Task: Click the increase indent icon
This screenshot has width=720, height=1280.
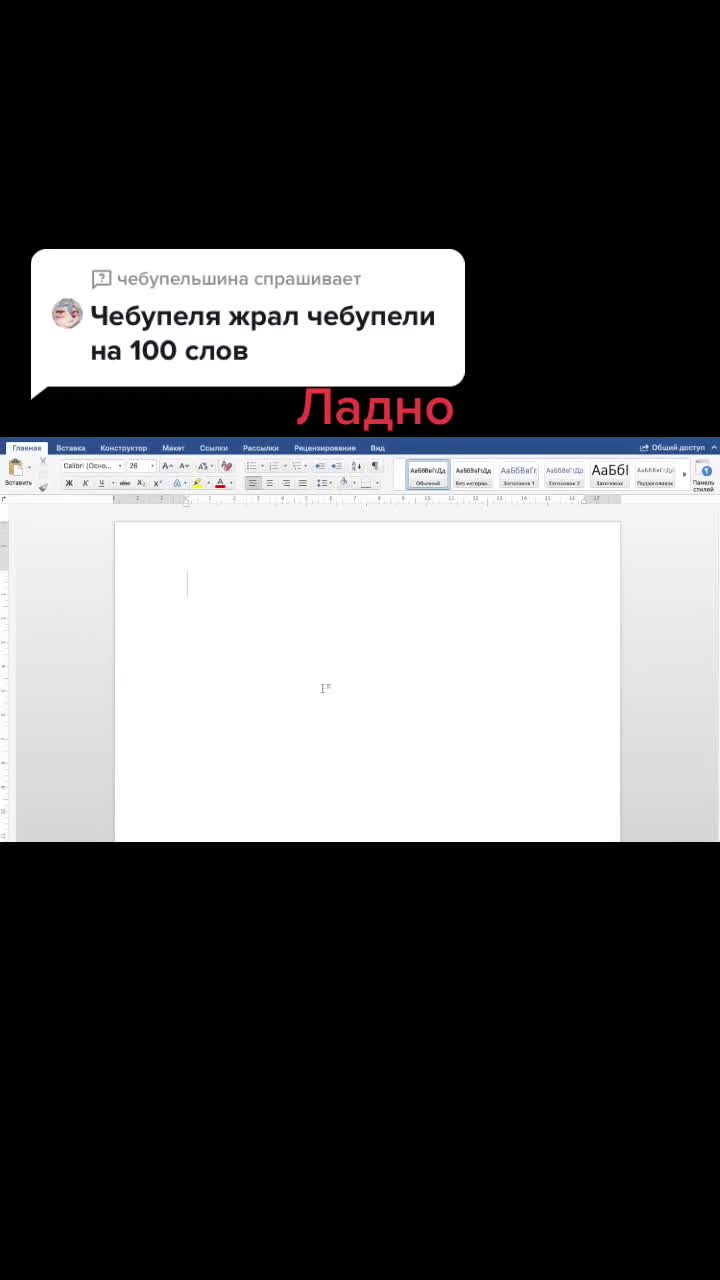Action: pos(337,466)
